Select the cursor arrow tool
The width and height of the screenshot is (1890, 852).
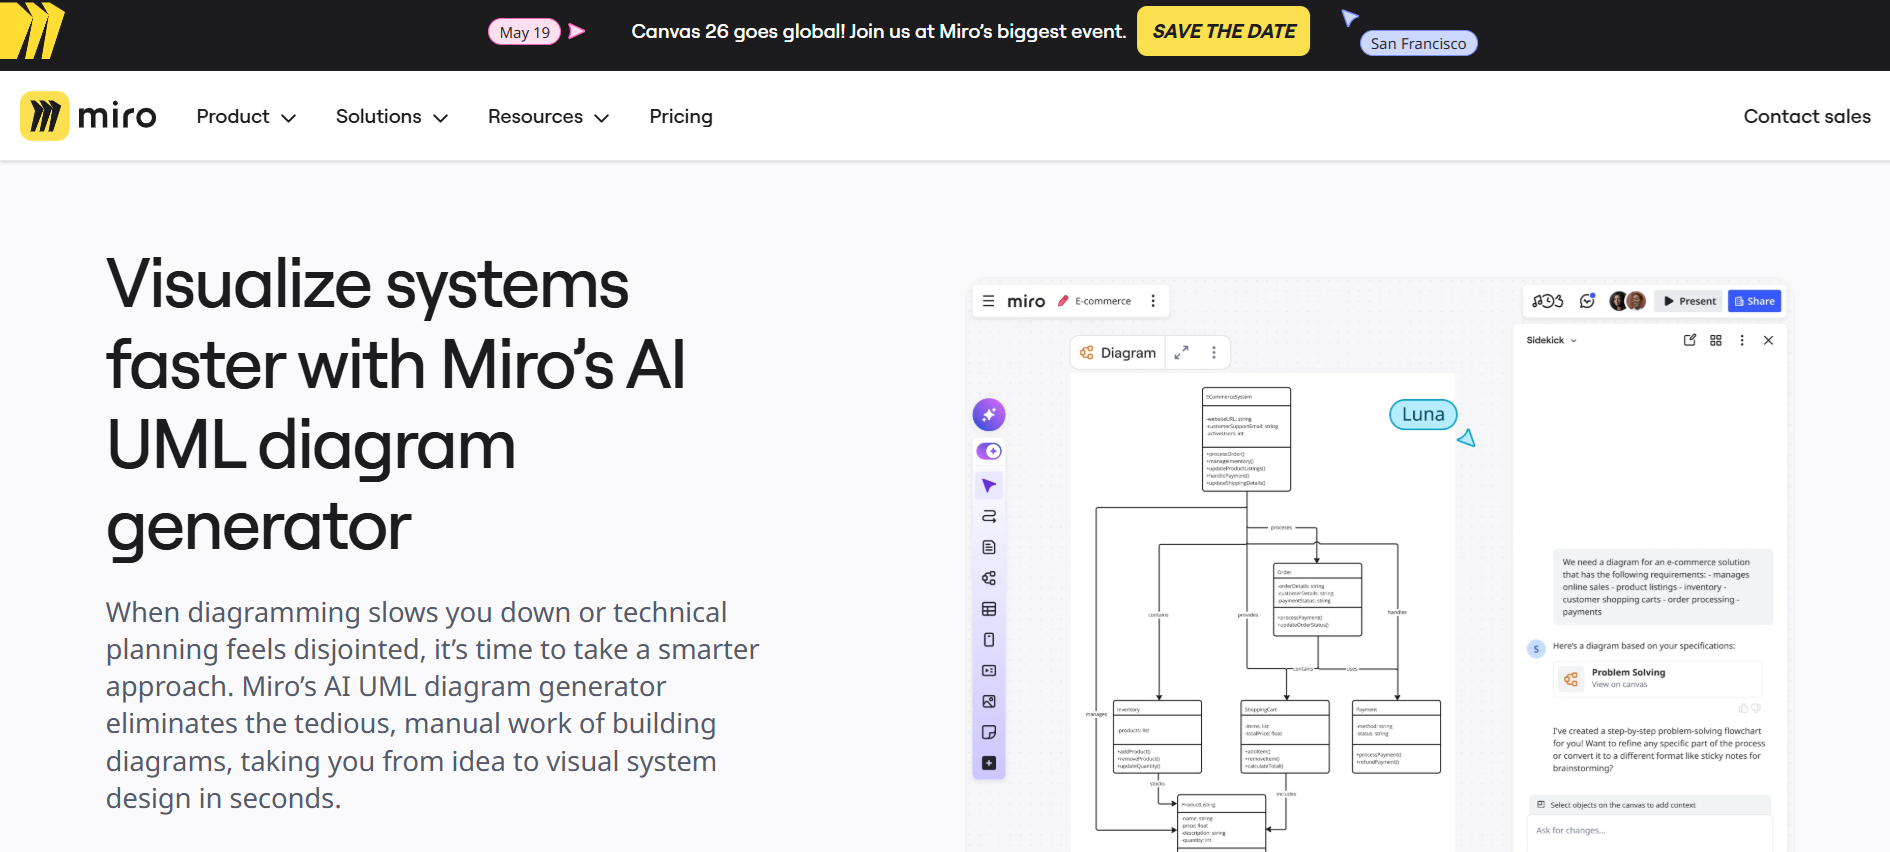click(989, 486)
